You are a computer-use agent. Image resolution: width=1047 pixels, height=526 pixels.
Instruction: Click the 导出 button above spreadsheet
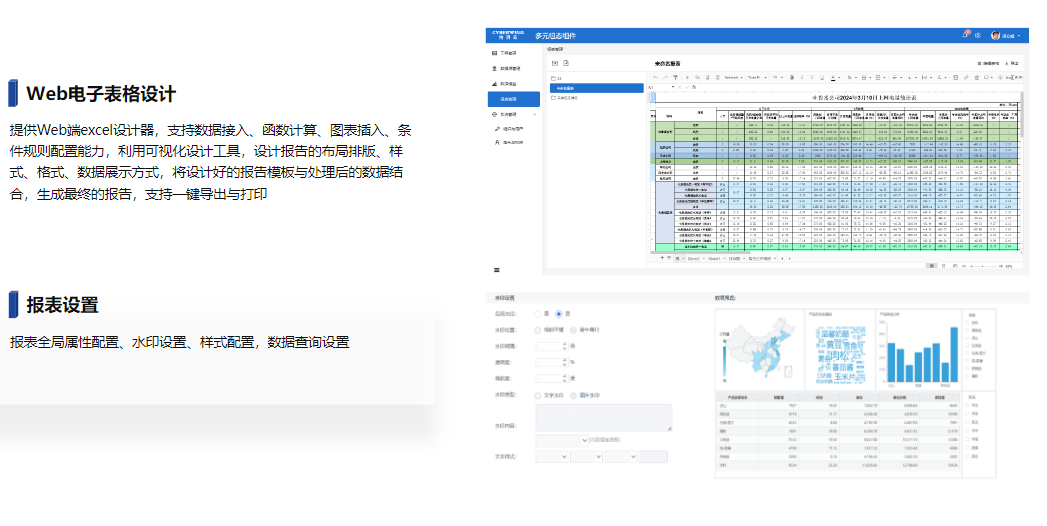(x=1012, y=63)
